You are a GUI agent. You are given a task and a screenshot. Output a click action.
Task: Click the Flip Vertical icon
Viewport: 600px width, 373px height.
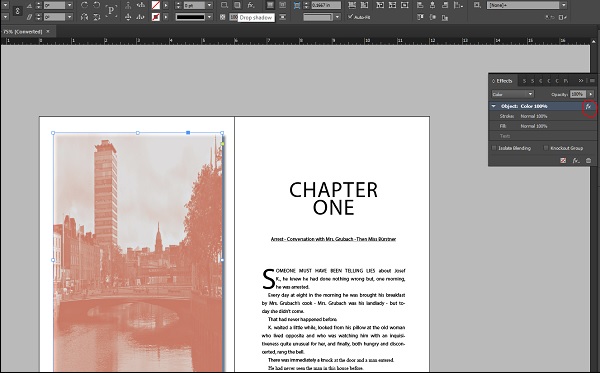click(x=97, y=17)
